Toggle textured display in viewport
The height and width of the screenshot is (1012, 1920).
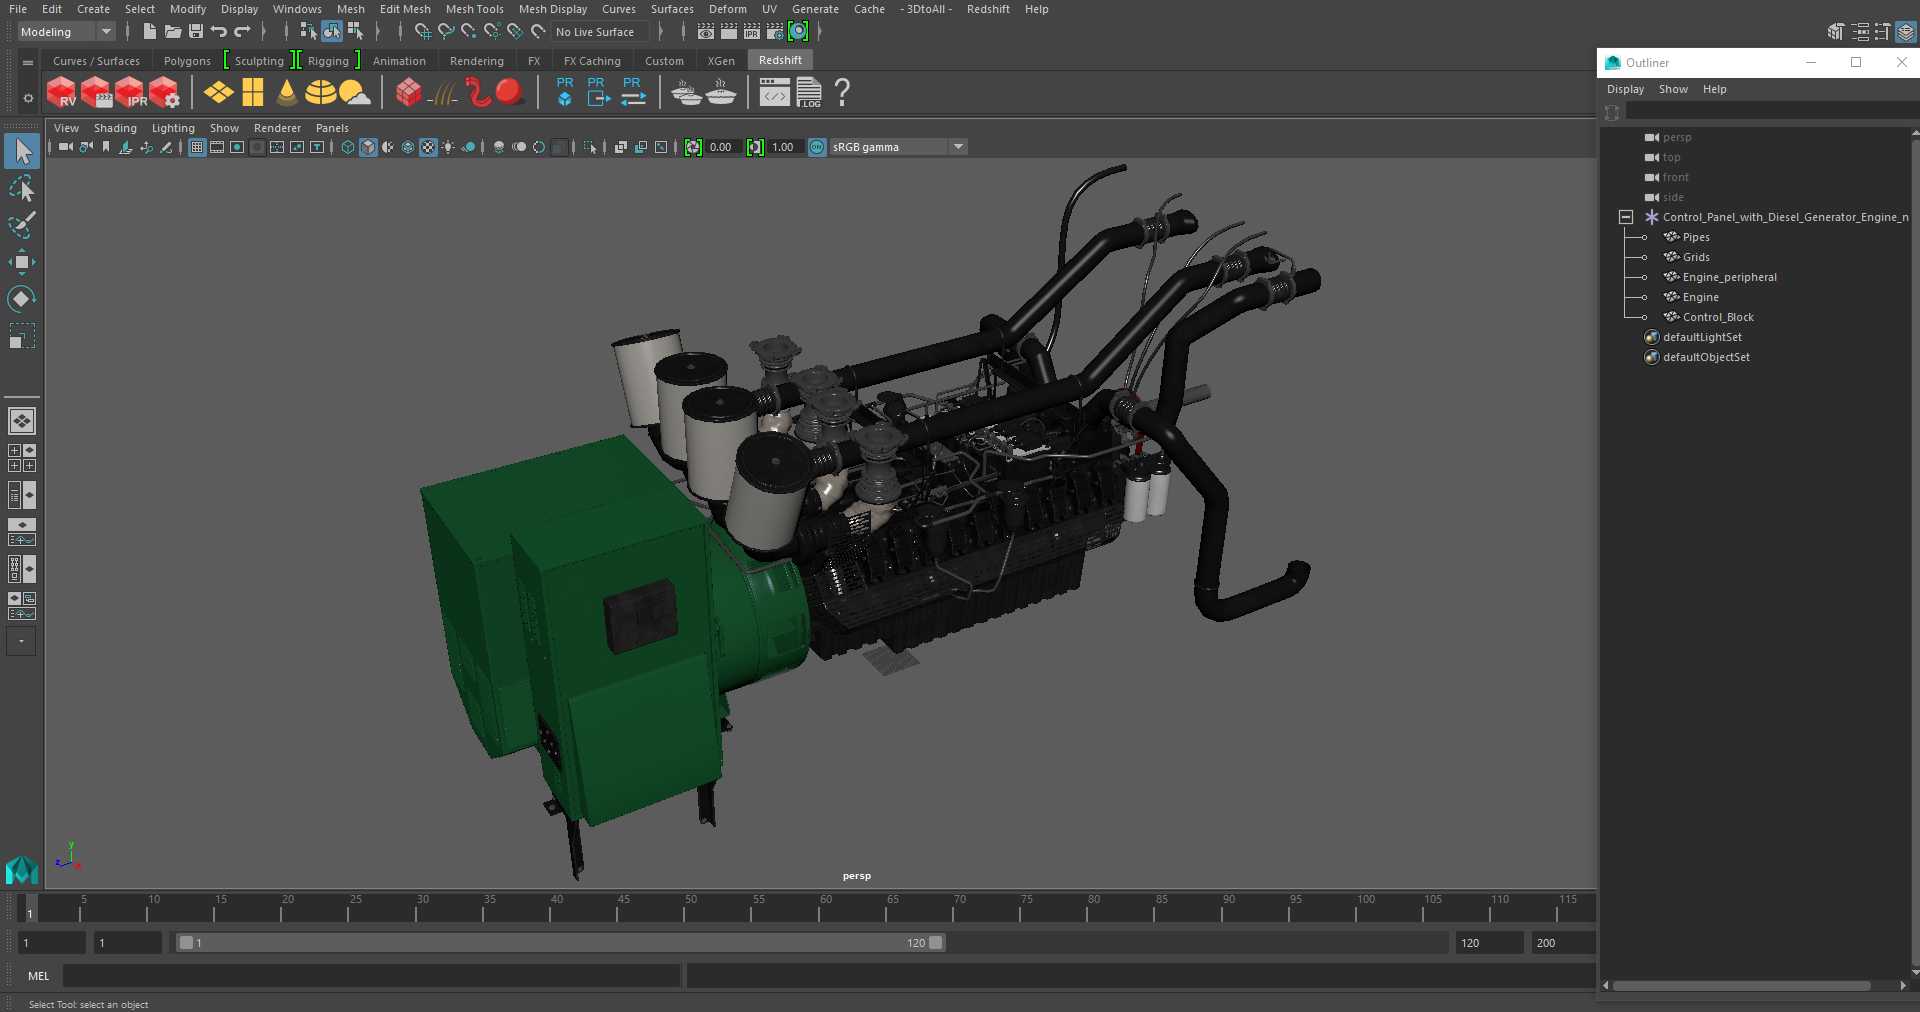[x=428, y=147]
